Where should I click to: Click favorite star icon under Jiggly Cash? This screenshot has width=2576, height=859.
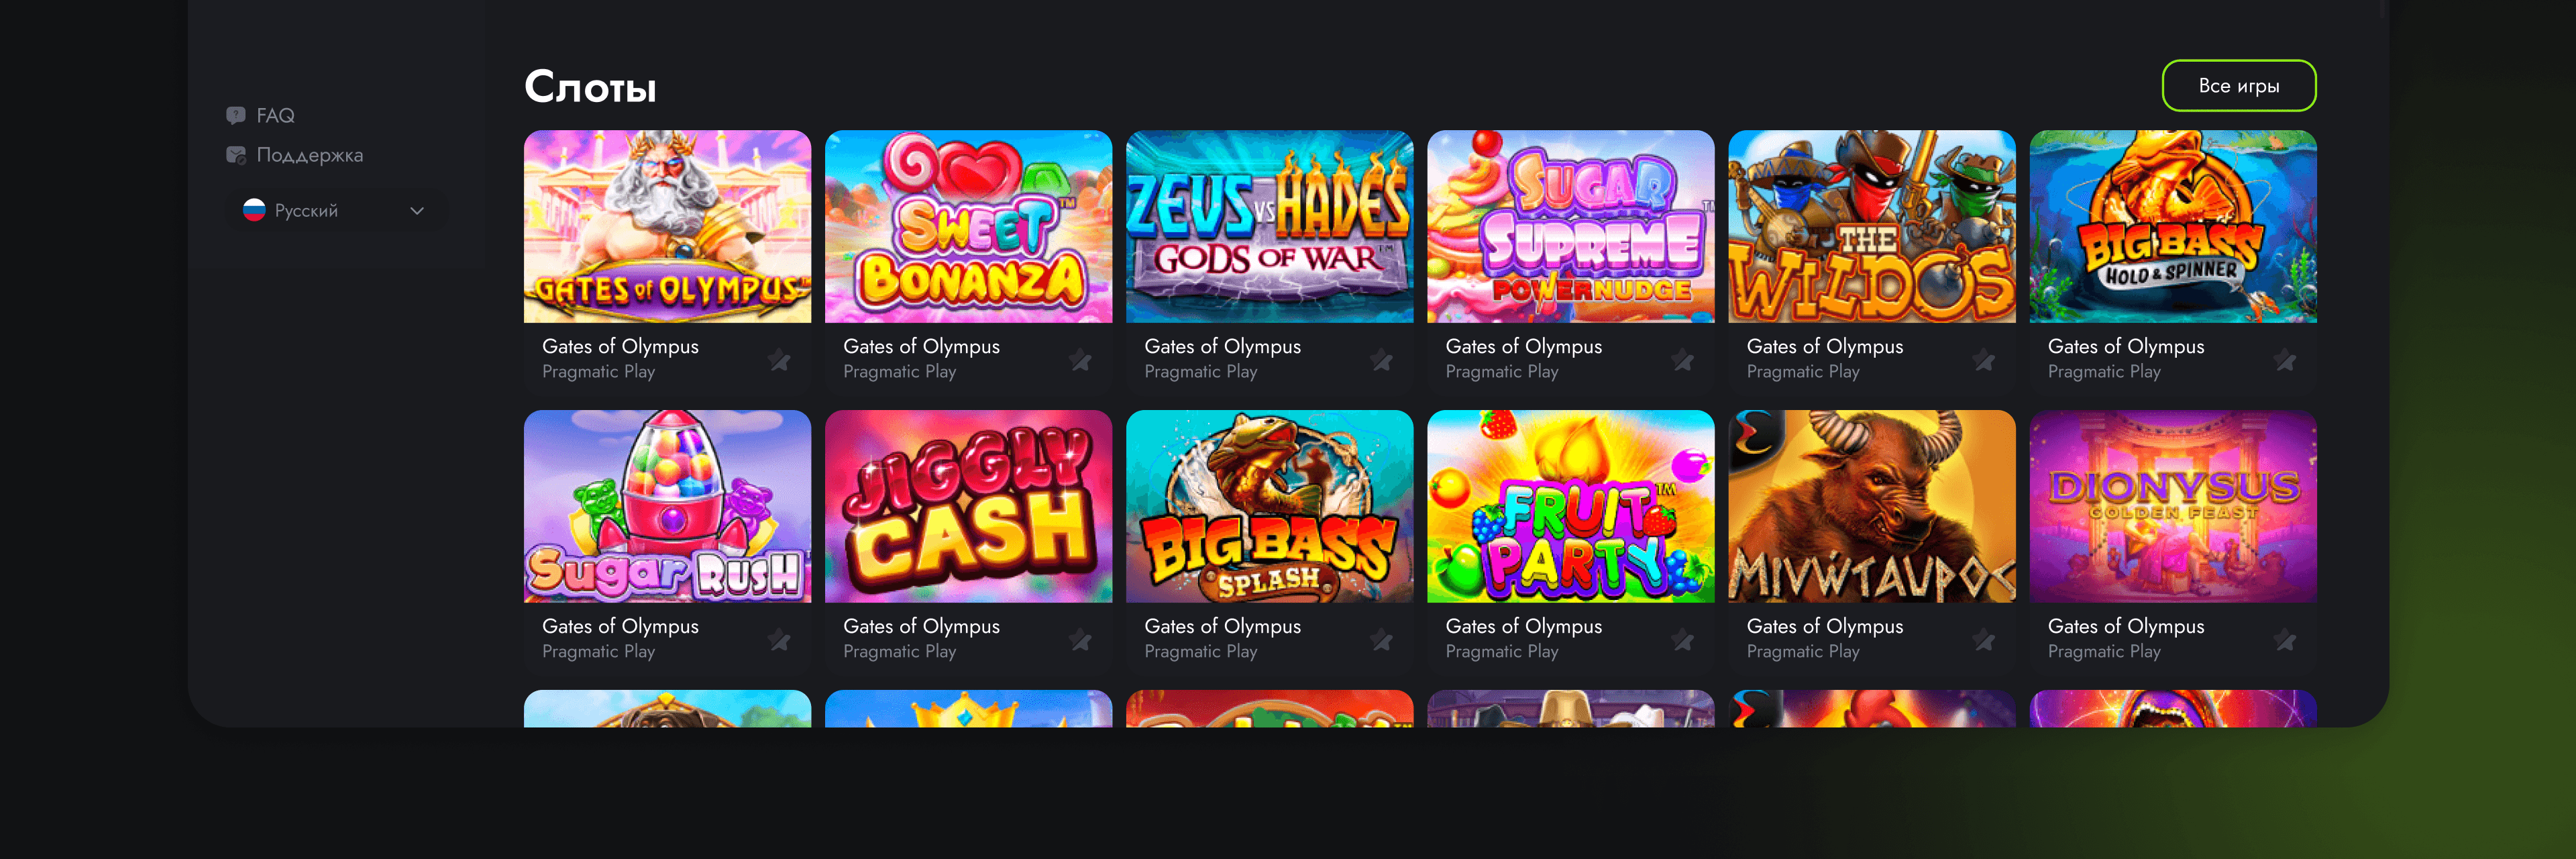1080,640
